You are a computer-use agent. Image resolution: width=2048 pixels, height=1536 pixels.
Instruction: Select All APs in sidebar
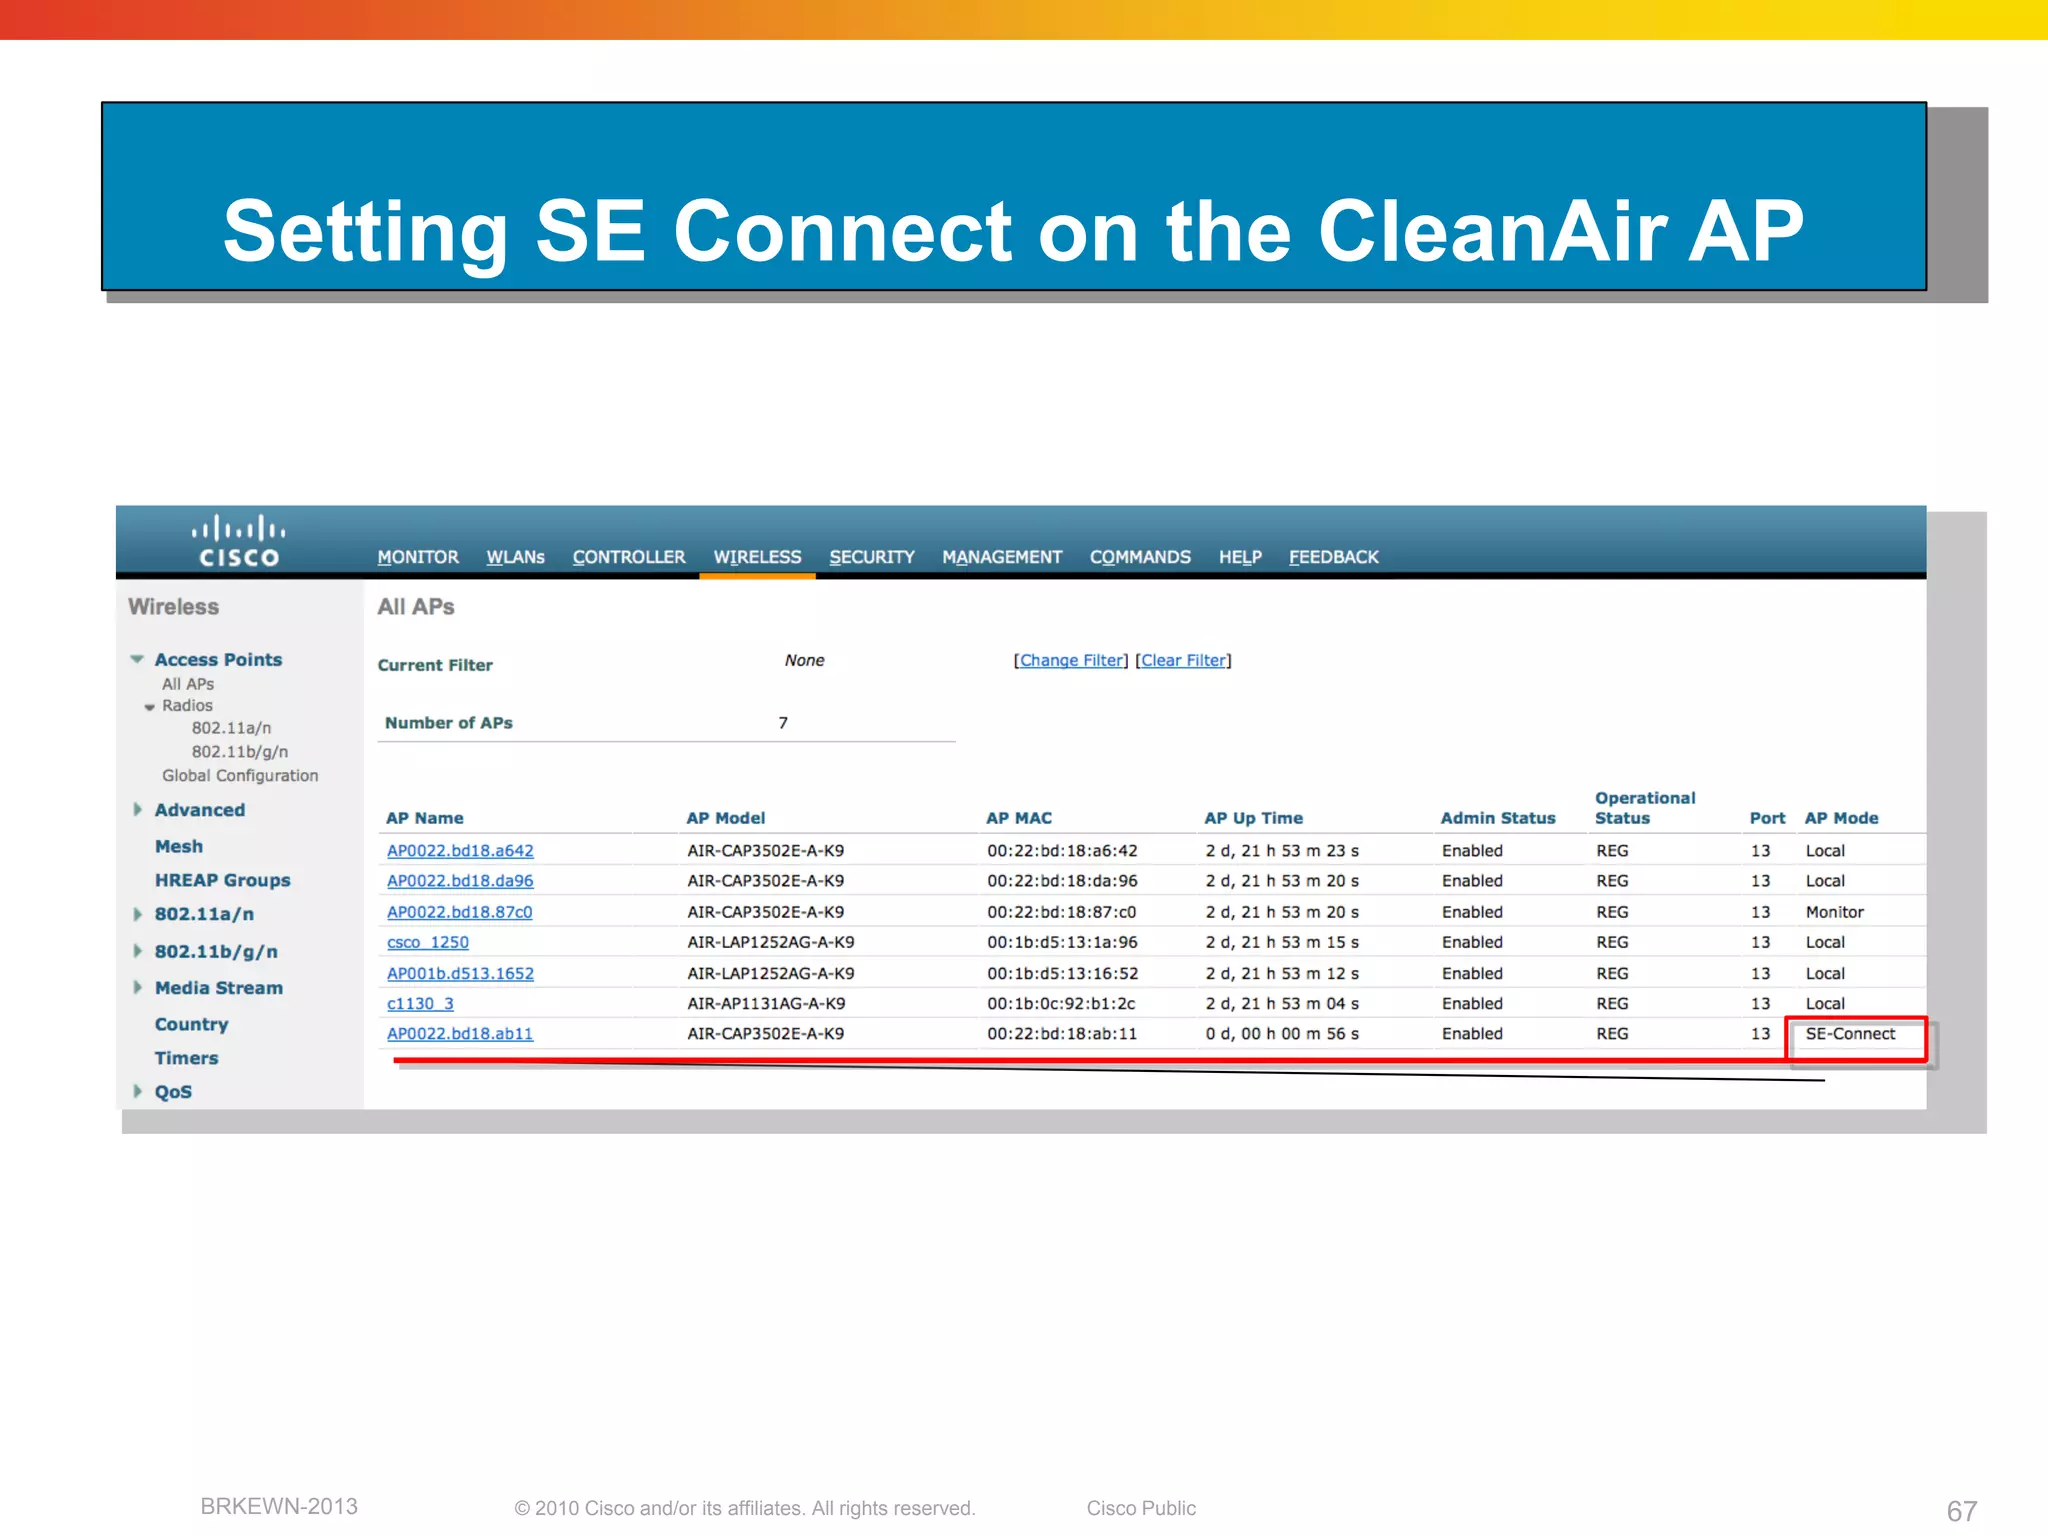(188, 684)
